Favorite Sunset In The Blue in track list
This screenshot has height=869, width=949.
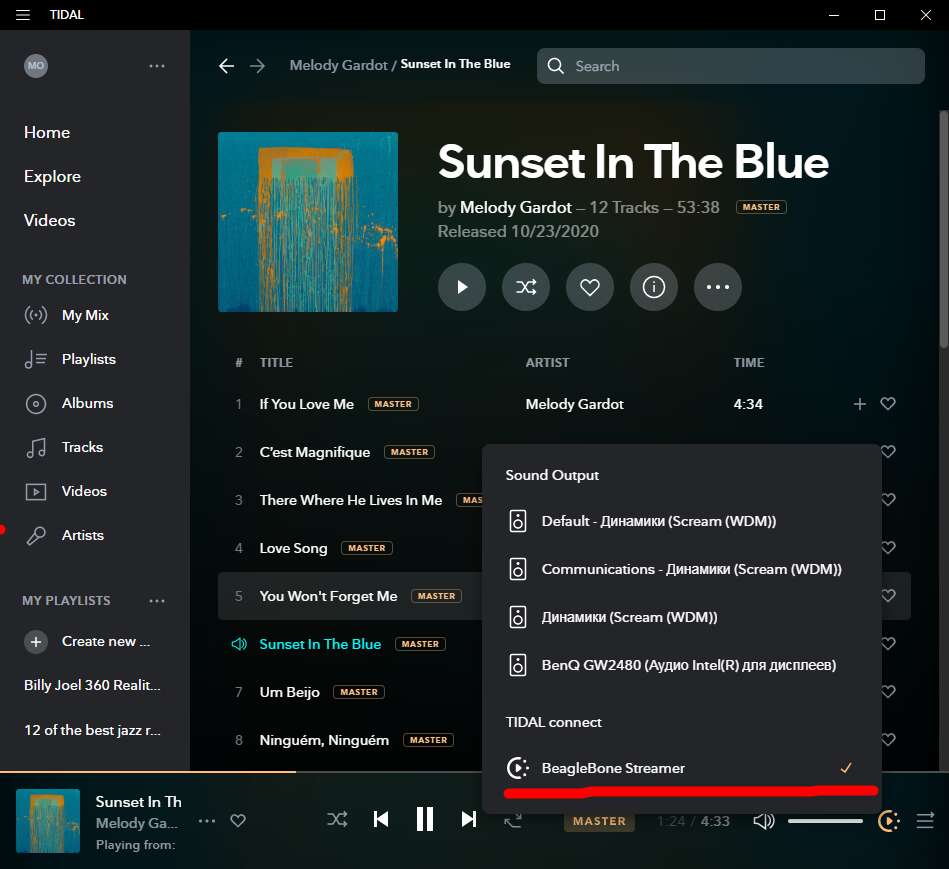(888, 643)
